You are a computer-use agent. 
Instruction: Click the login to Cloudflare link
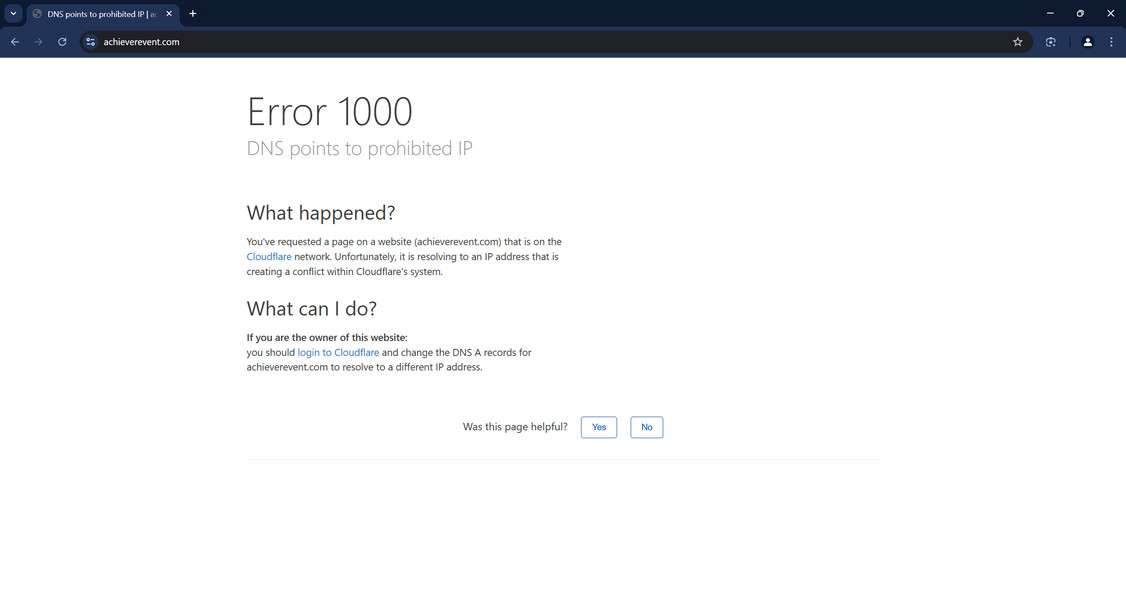tap(338, 352)
